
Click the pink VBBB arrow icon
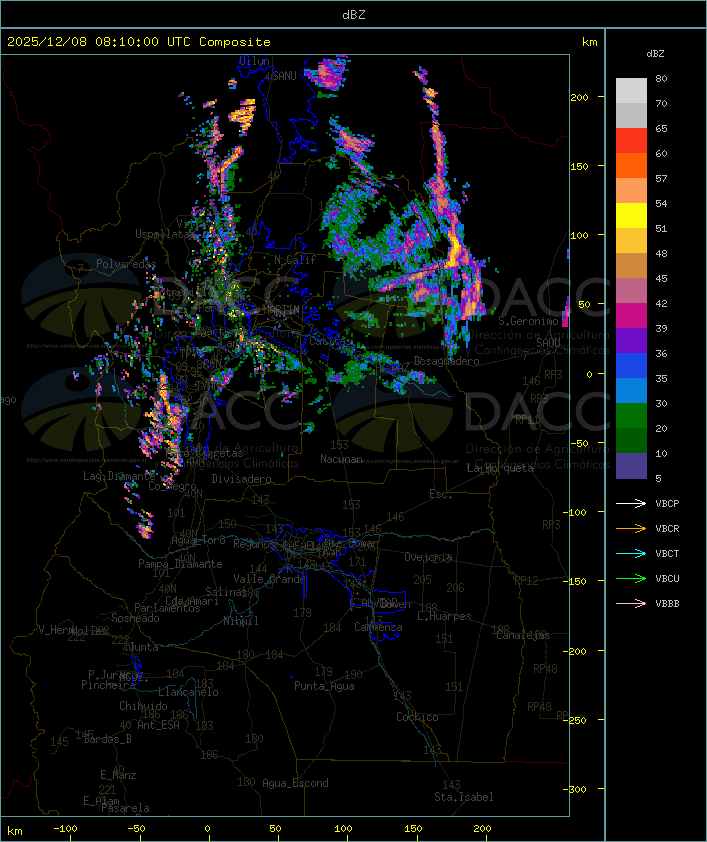point(631,604)
